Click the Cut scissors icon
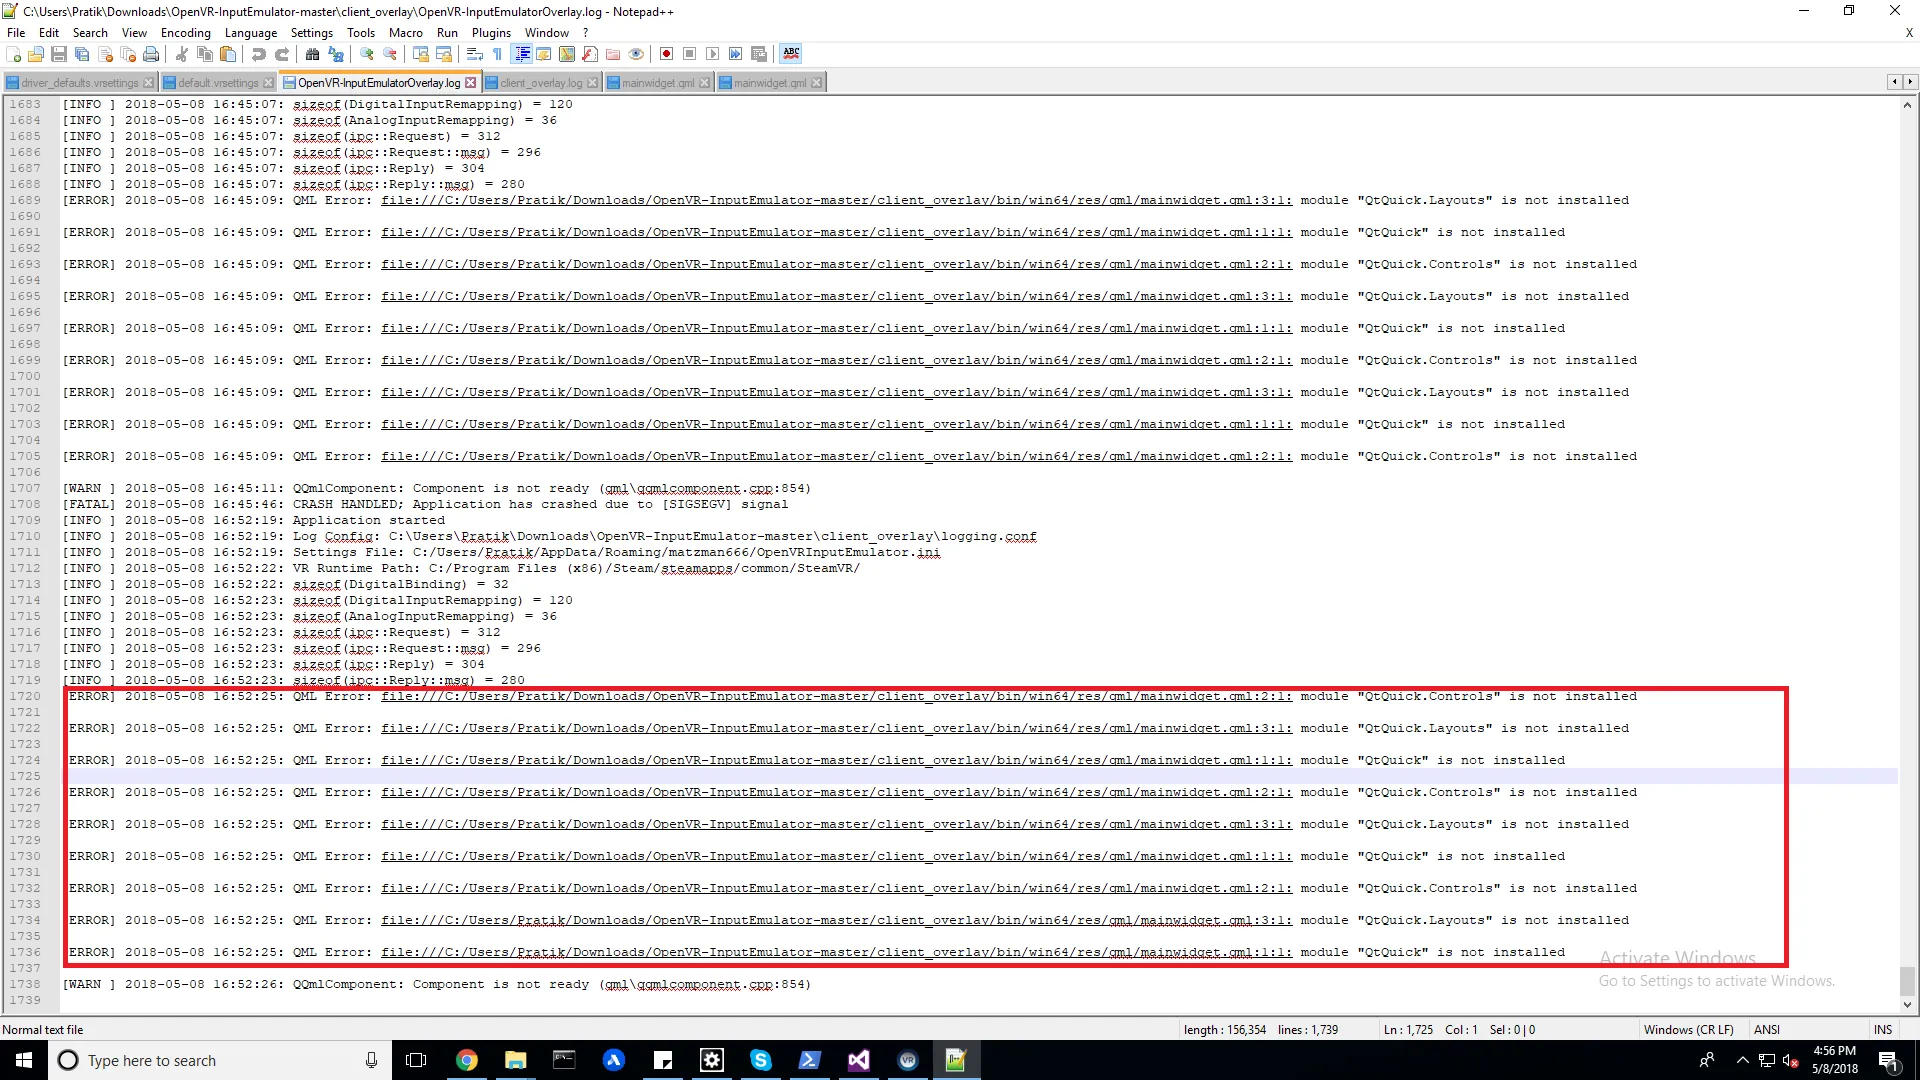The height and width of the screenshot is (1080, 1920). click(x=182, y=54)
